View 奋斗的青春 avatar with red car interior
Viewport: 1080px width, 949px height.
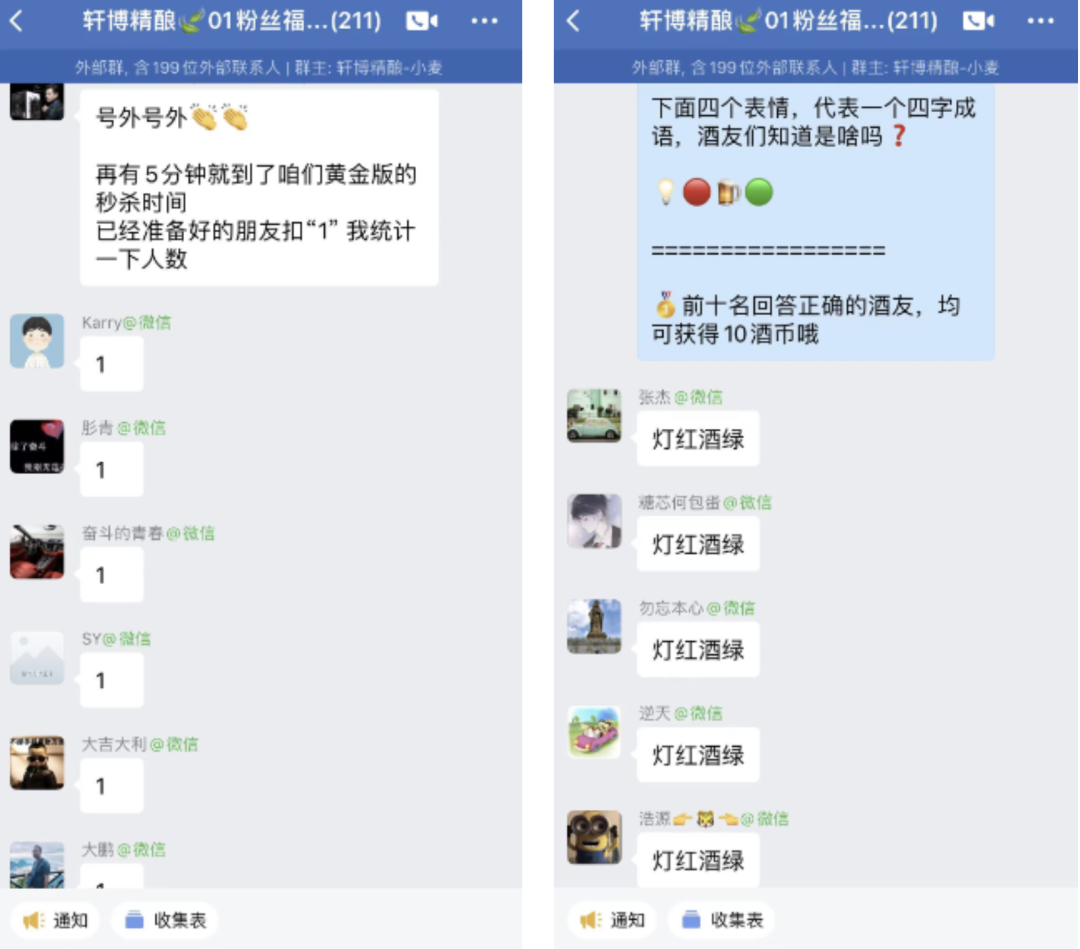tap(37, 552)
